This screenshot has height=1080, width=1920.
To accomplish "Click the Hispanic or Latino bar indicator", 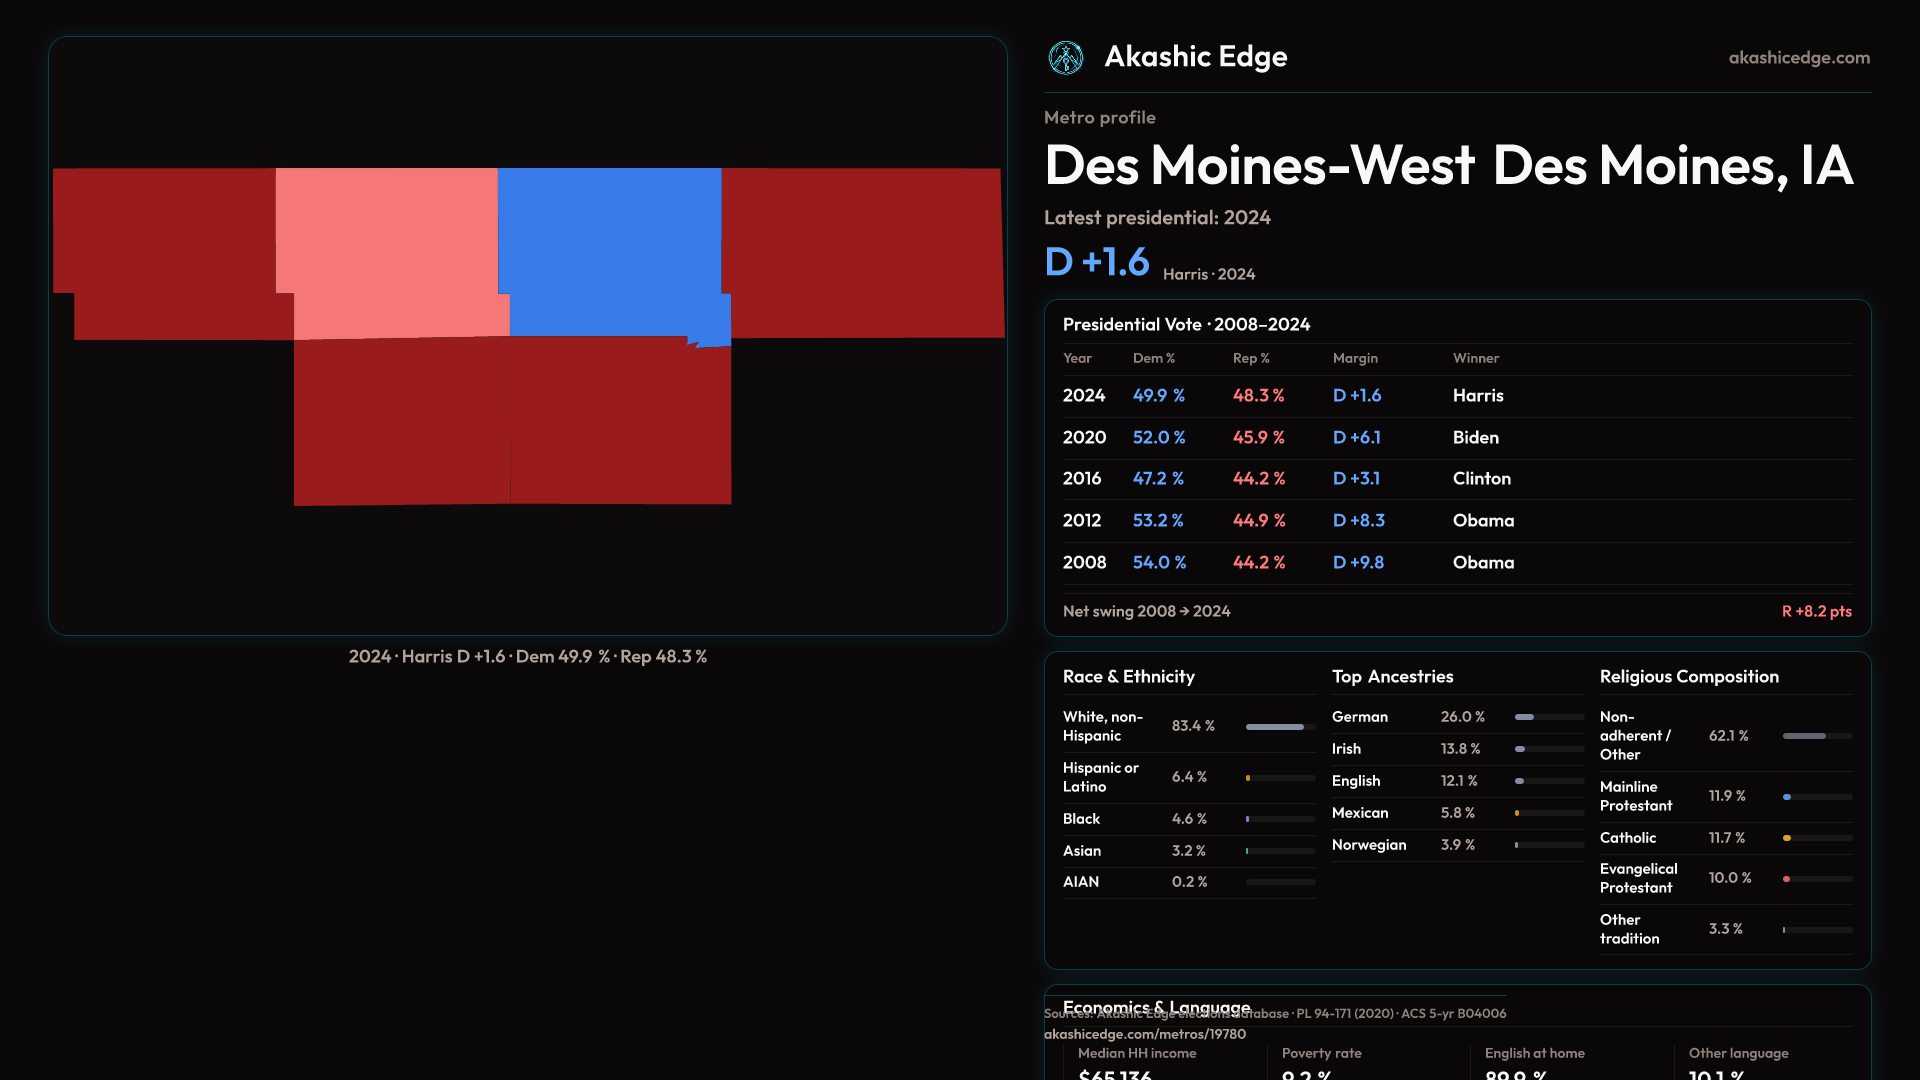I will click(x=1249, y=778).
